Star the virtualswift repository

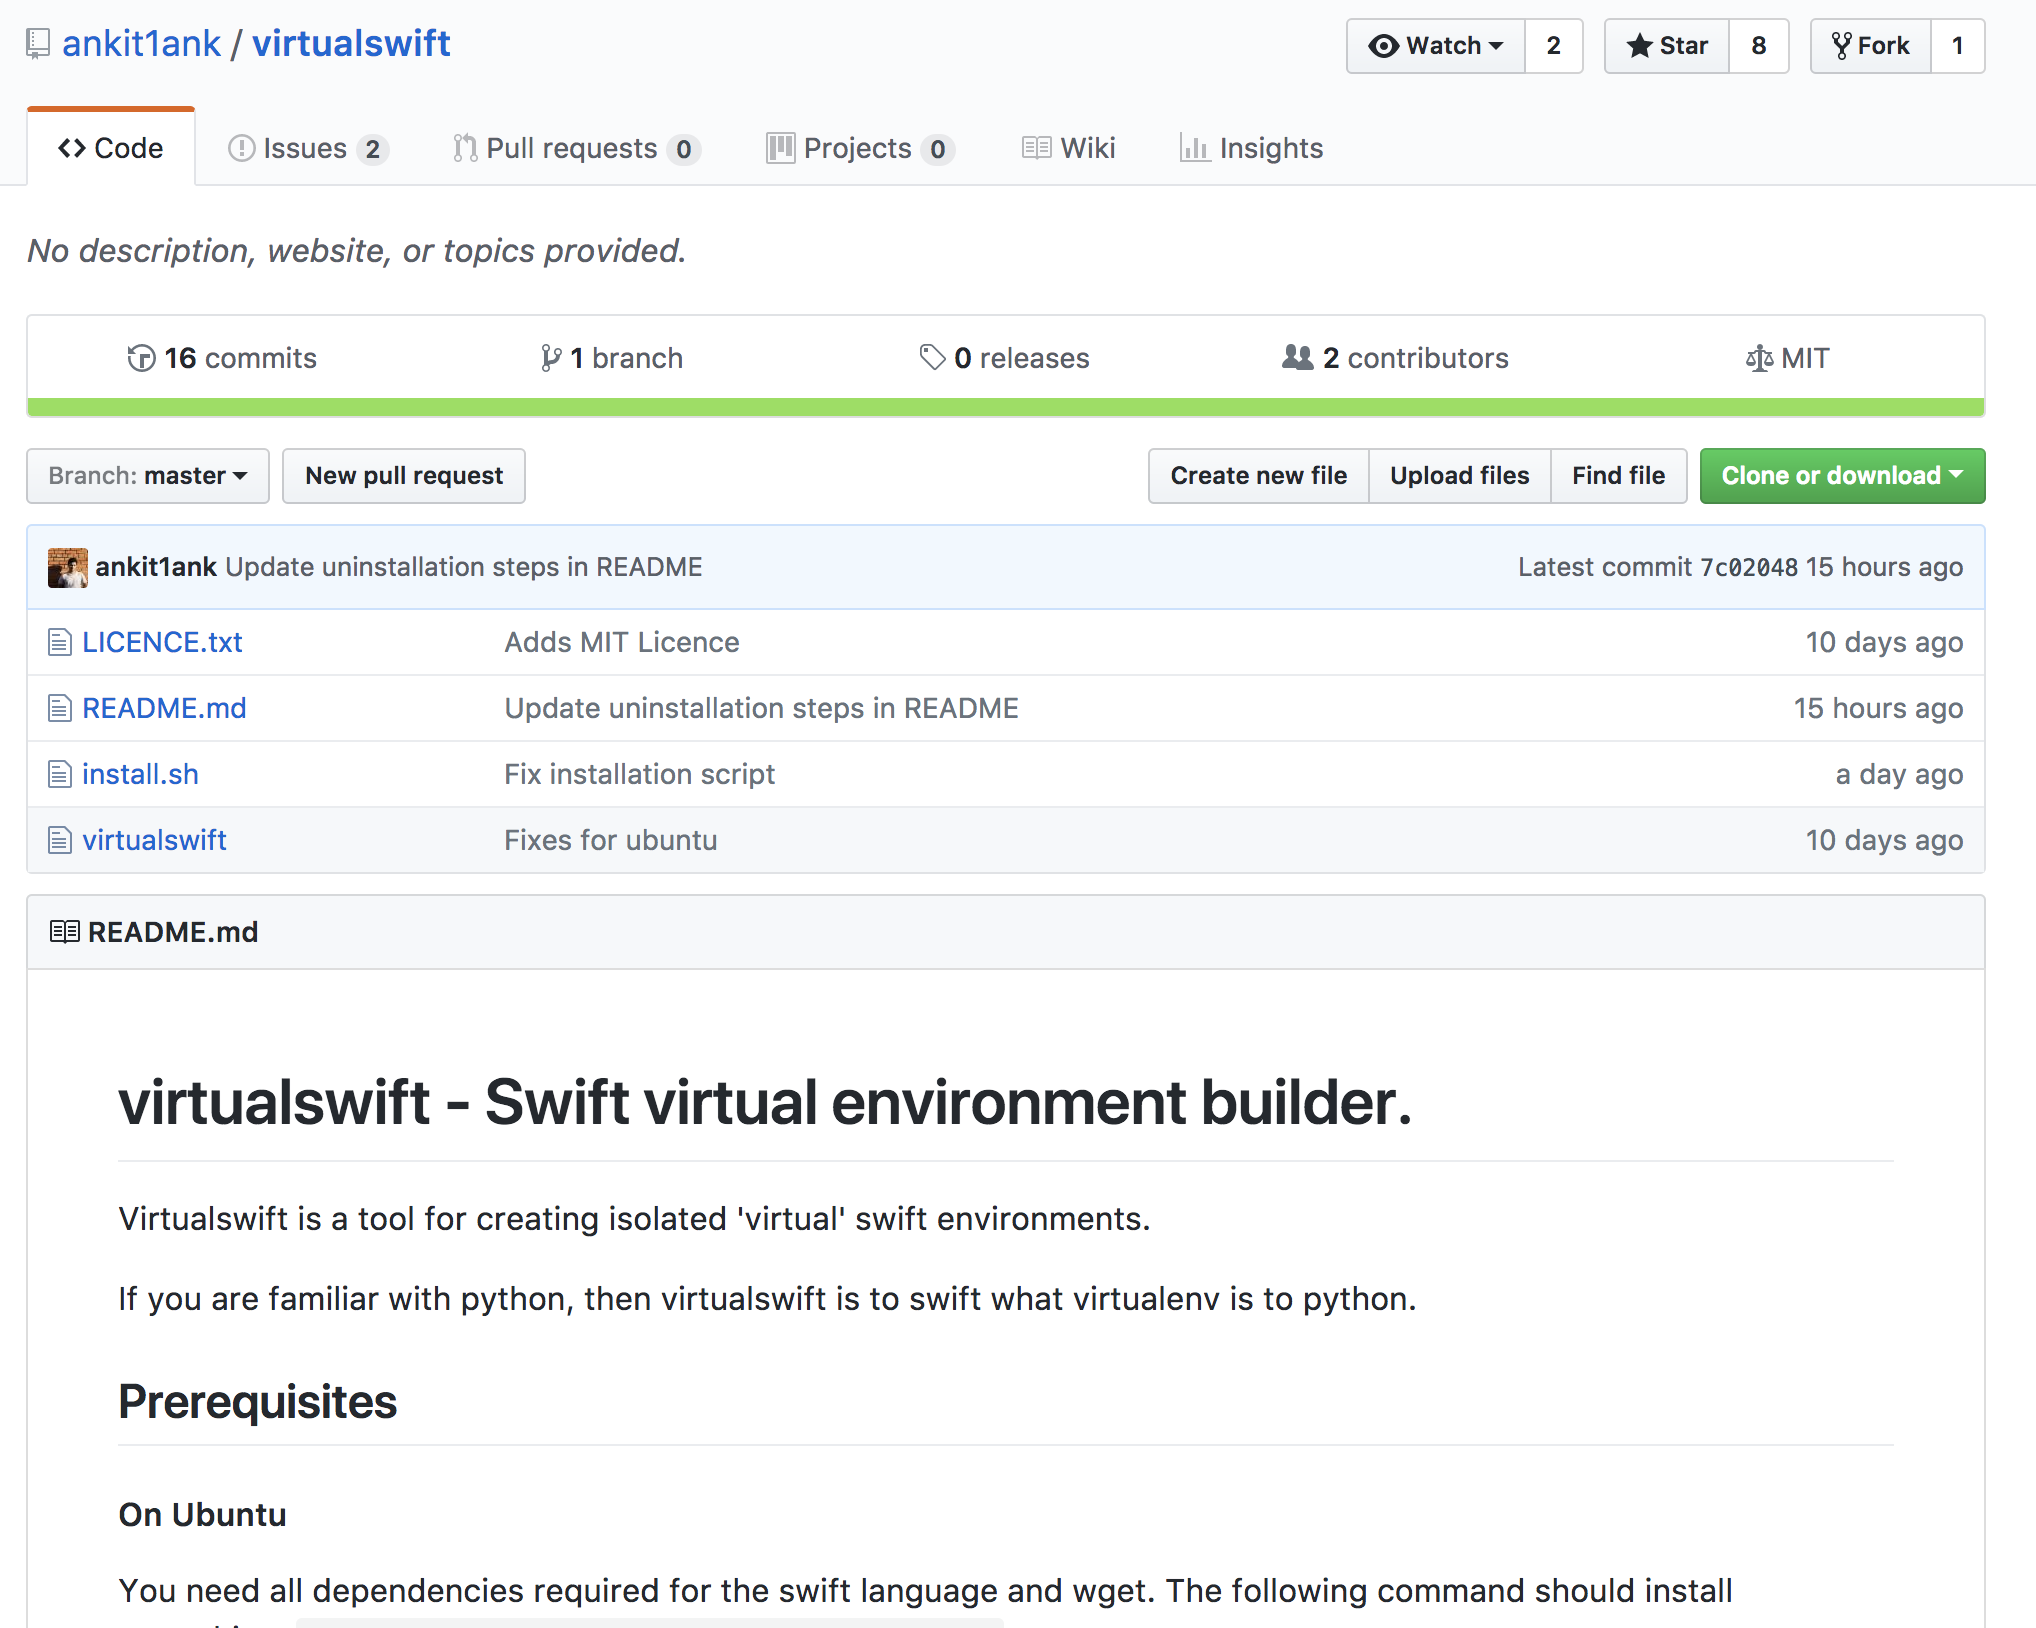pos(1666,45)
